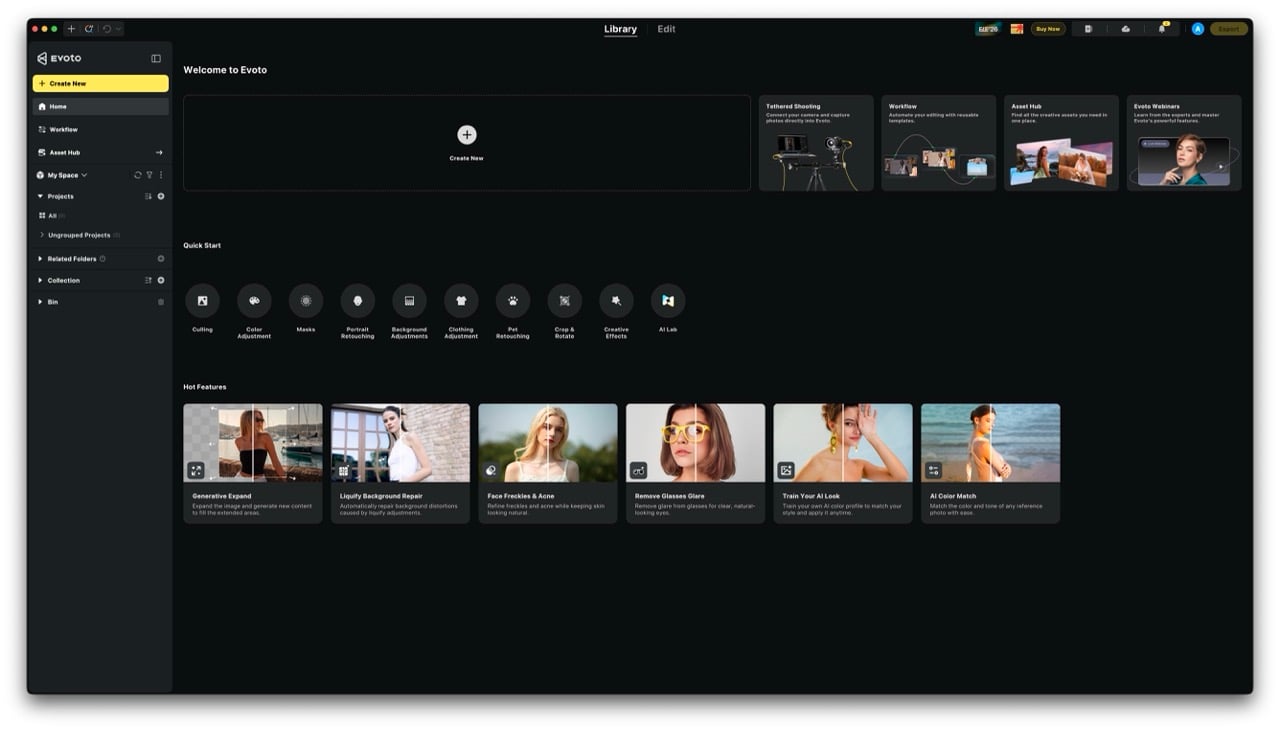This screenshot has width=1280, height=729.
Task: Click the sync icon in the title bar
Action: point(89,29)
